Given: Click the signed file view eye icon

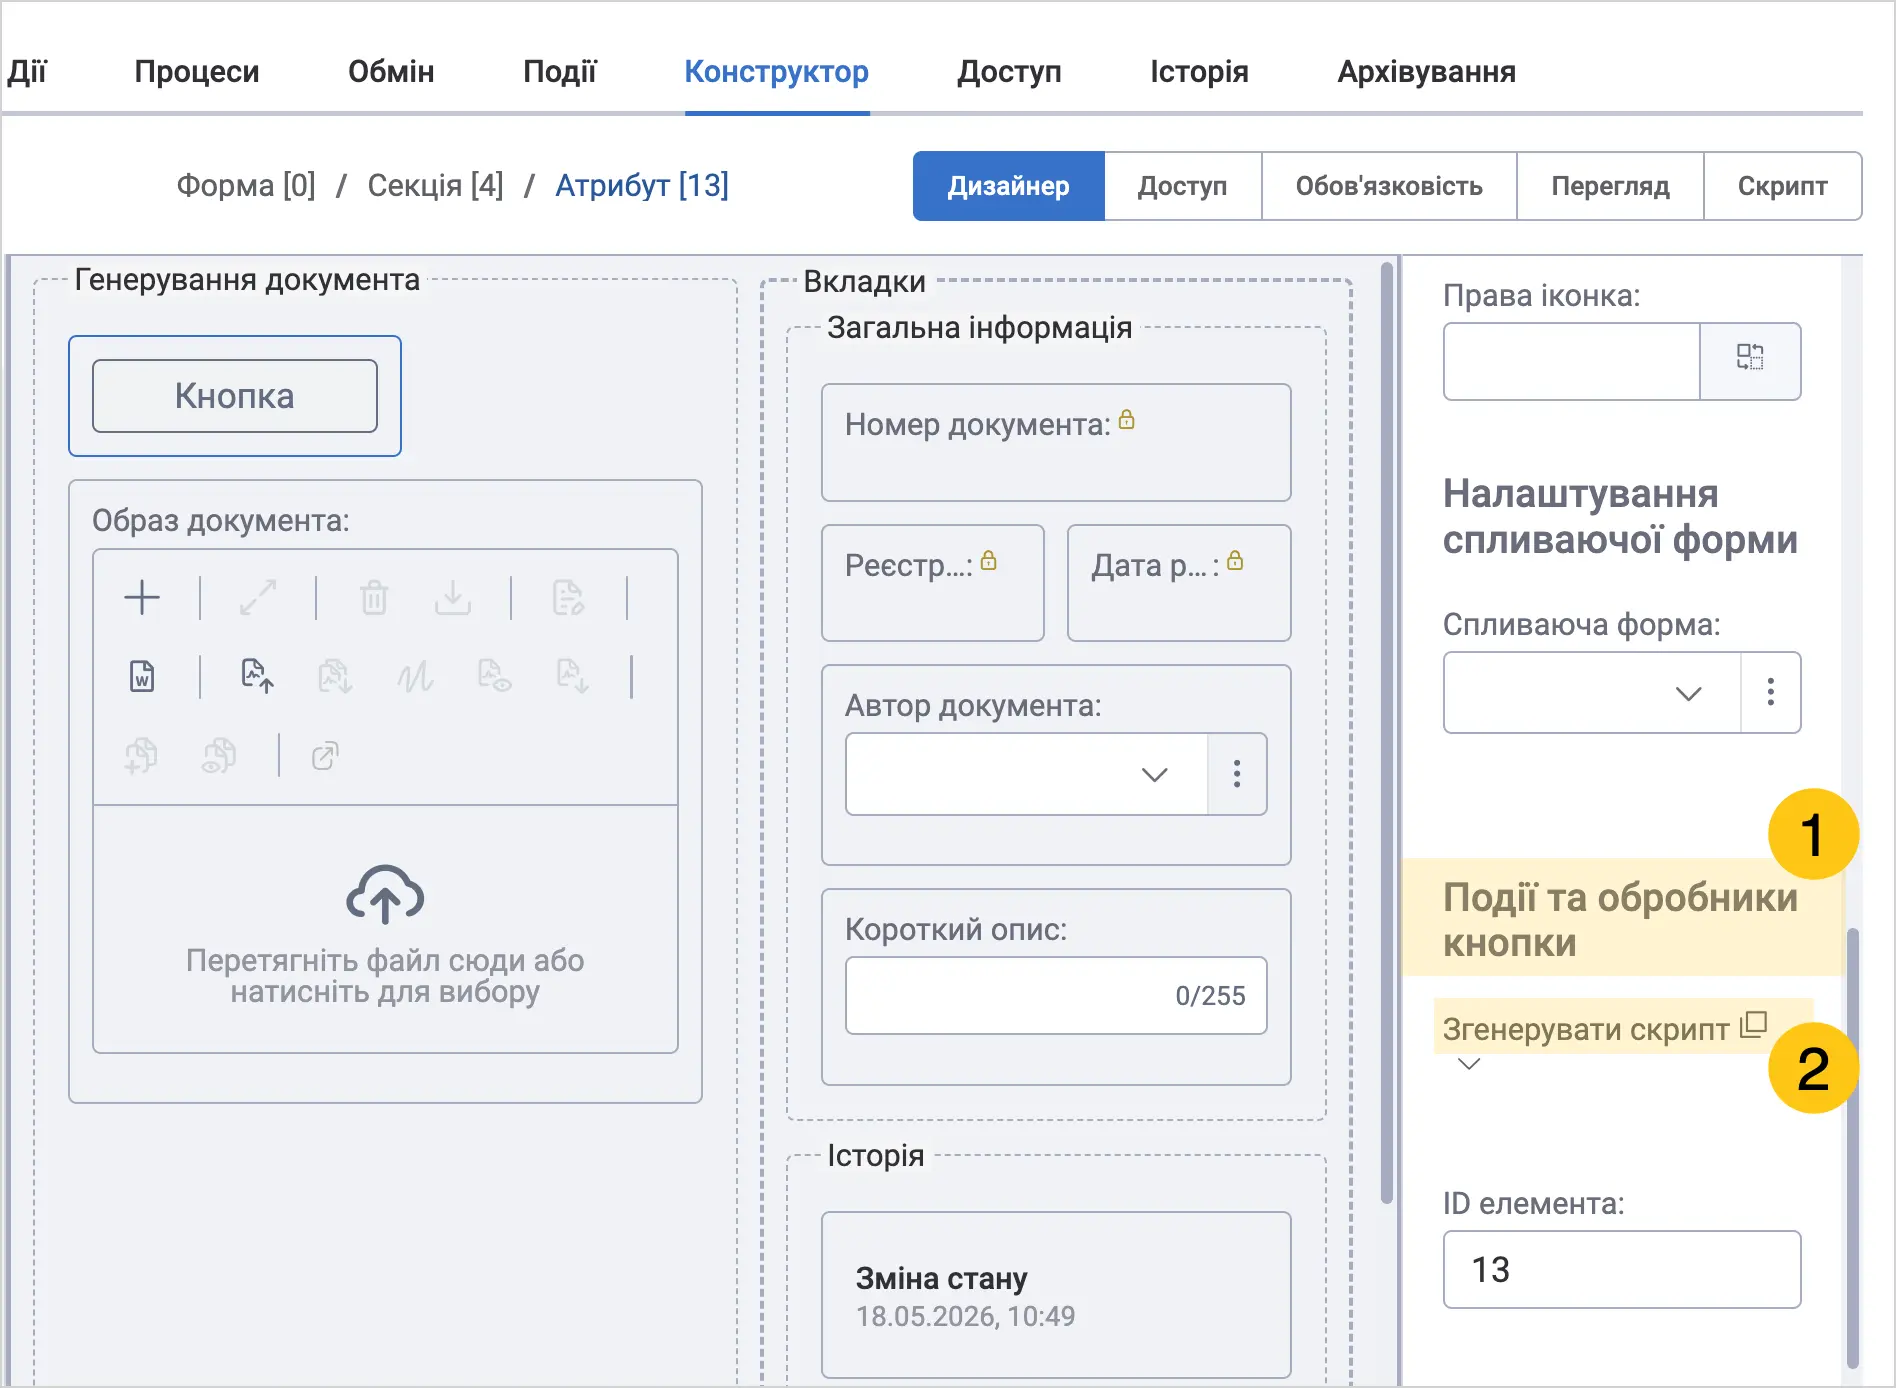Looking at the screenshot, I should [x=494, y=677].
